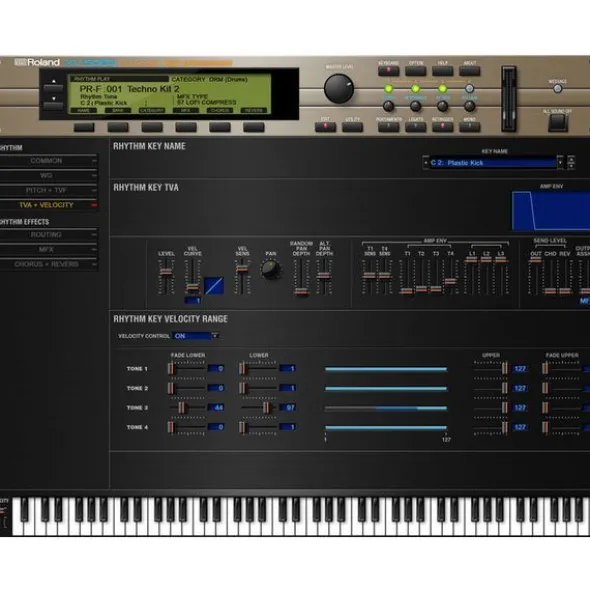Click the Tone 3 Lower slider
Screen dimensions: 590x591
[267, 407]
